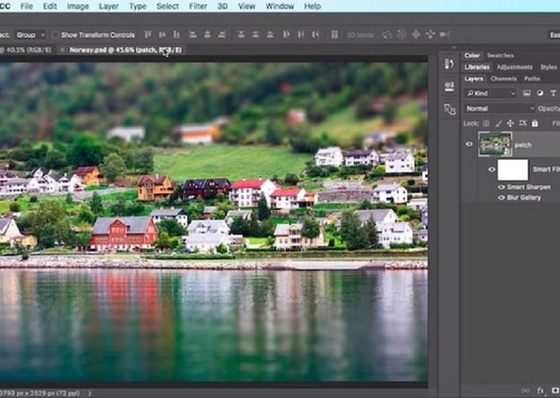Open the Kind layer filter dropdown
The image size is (560, 398).
tap(491, 93)
